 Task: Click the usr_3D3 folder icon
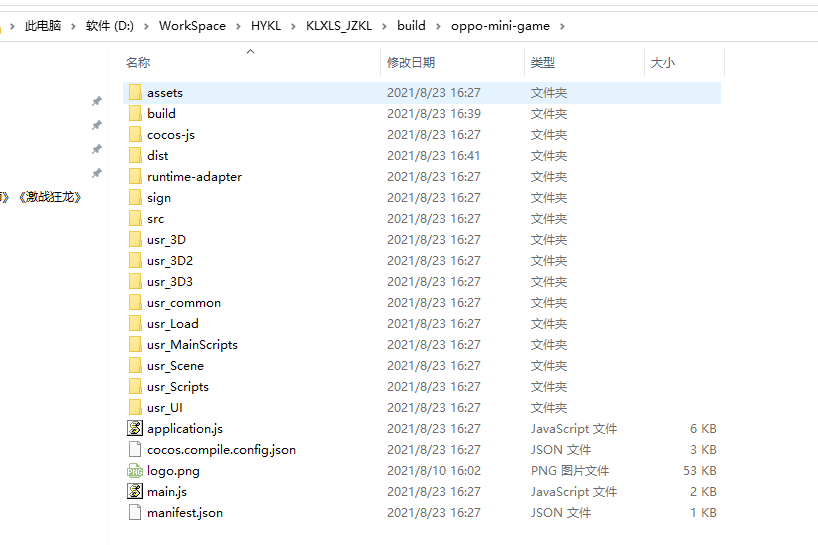tap(135, 282)
